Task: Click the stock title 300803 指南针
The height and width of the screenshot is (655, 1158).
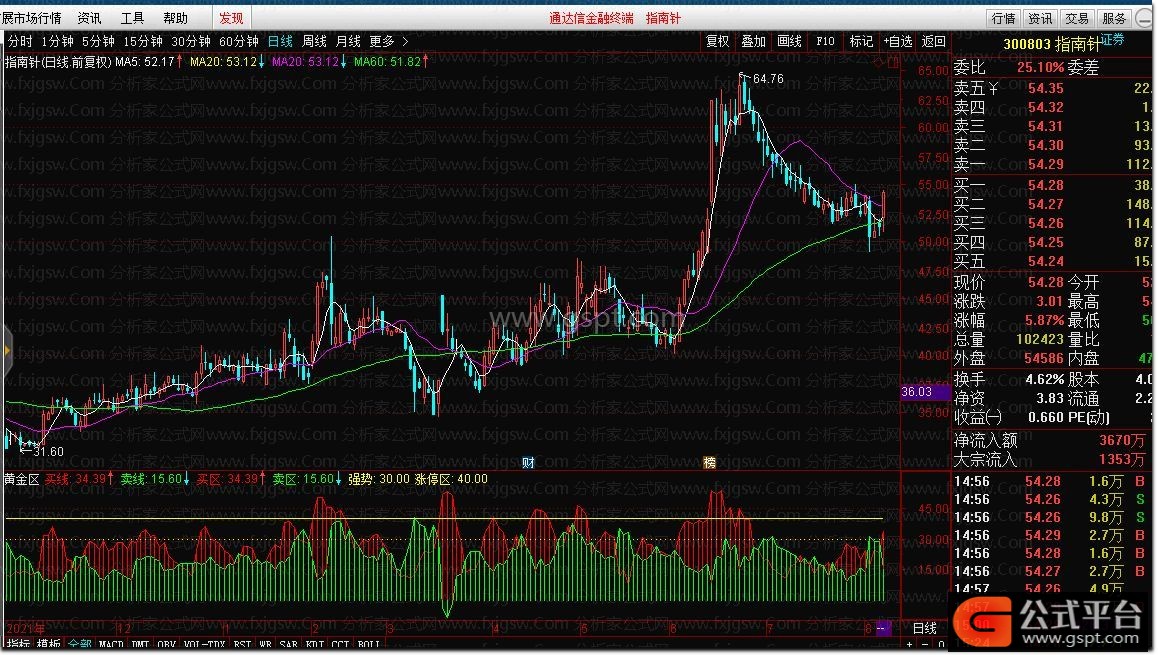Action: [1052, 44]
